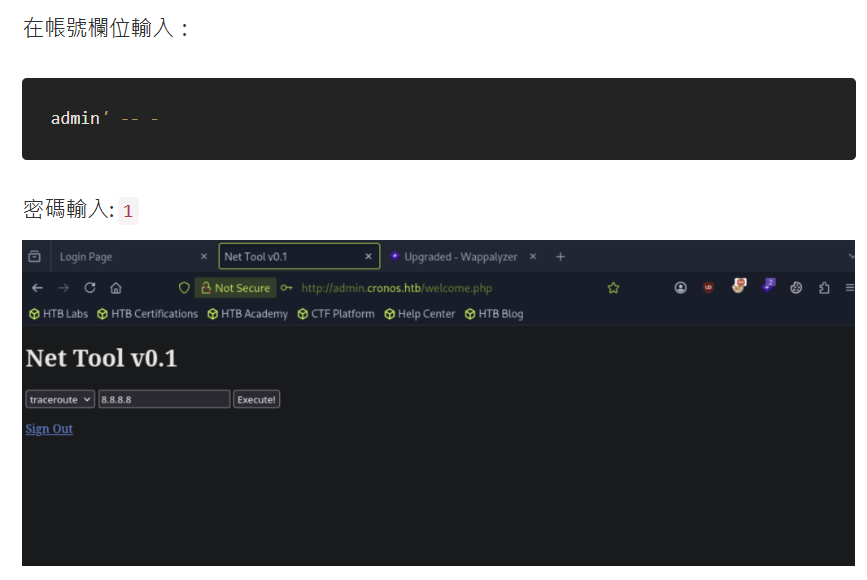The height and width of the screenshot is (580, 867).
Task: Open the HTB Academy bookmark
Action: (248, 314)
